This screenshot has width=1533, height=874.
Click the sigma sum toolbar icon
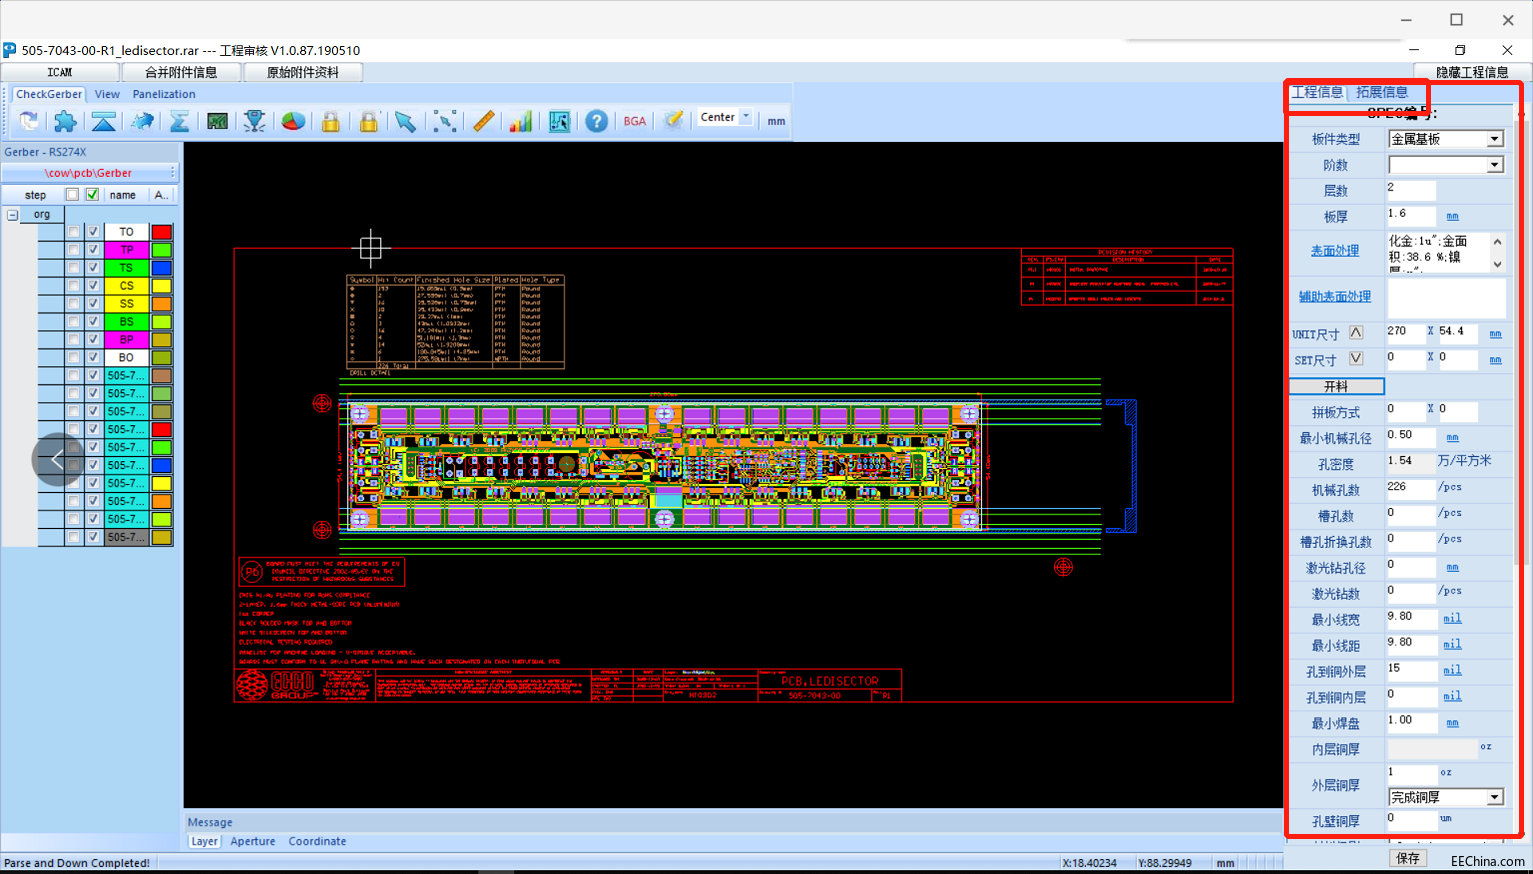(179, 121)
